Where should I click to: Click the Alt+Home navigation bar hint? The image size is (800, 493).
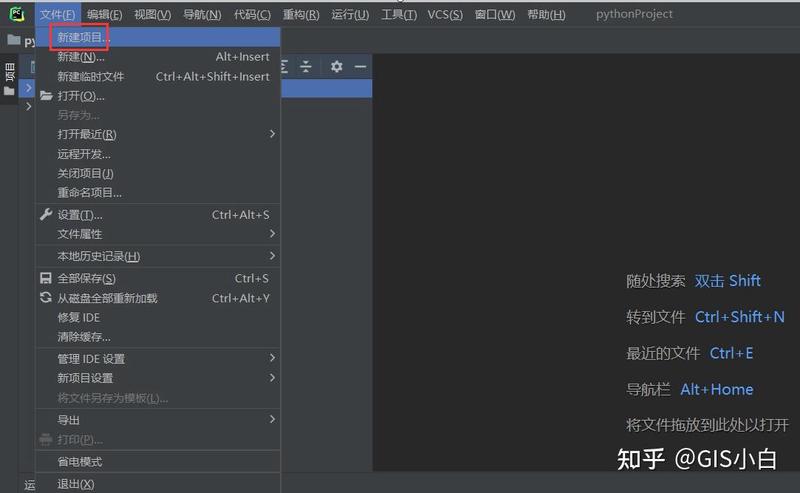click(716, 389)
